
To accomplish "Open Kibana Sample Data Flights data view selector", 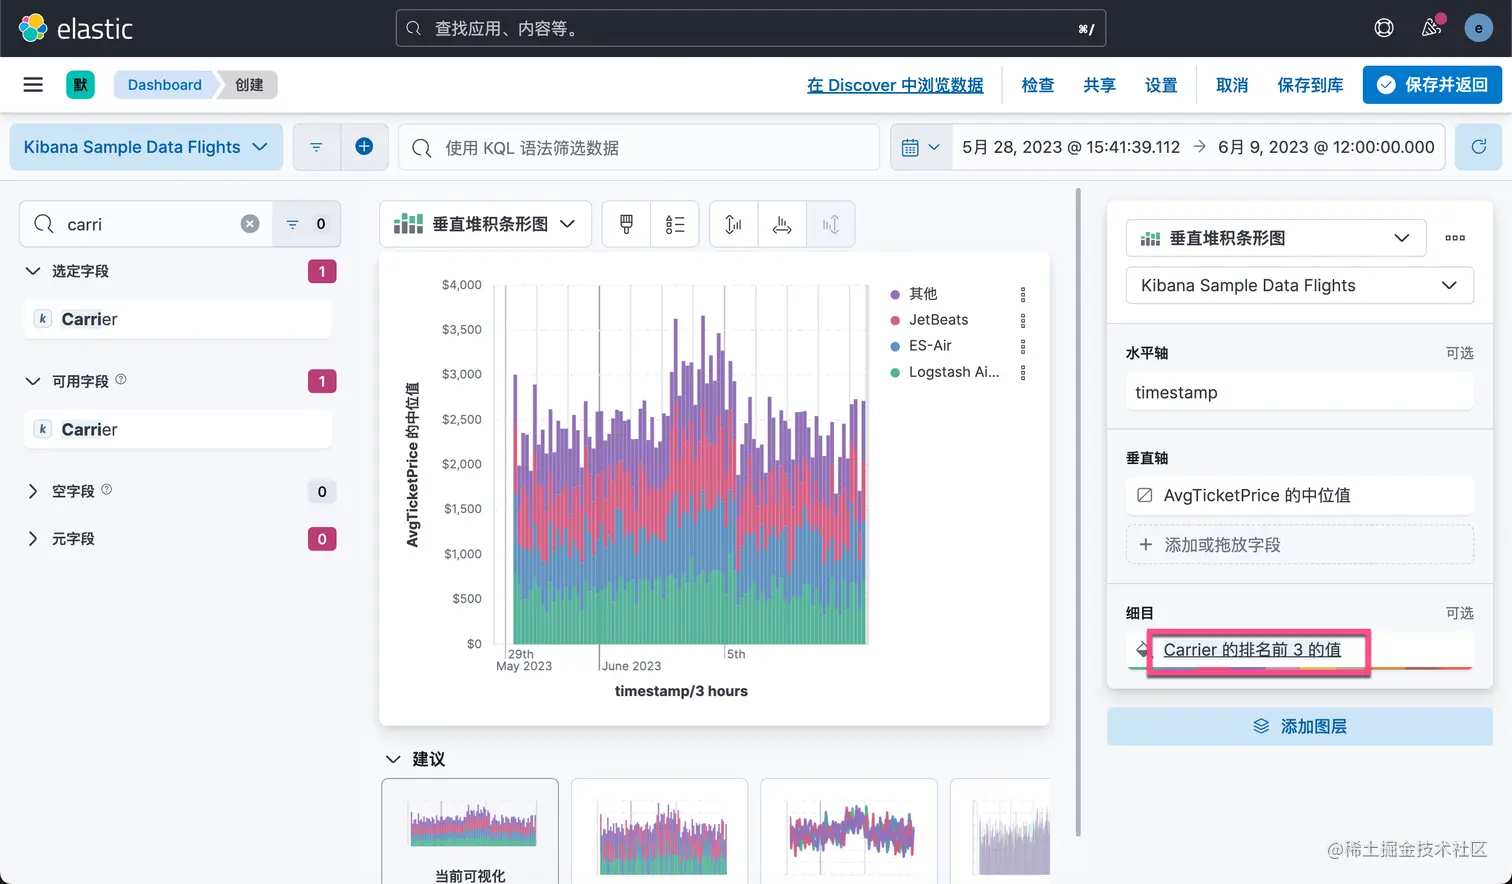I will (x=146, y=147).
